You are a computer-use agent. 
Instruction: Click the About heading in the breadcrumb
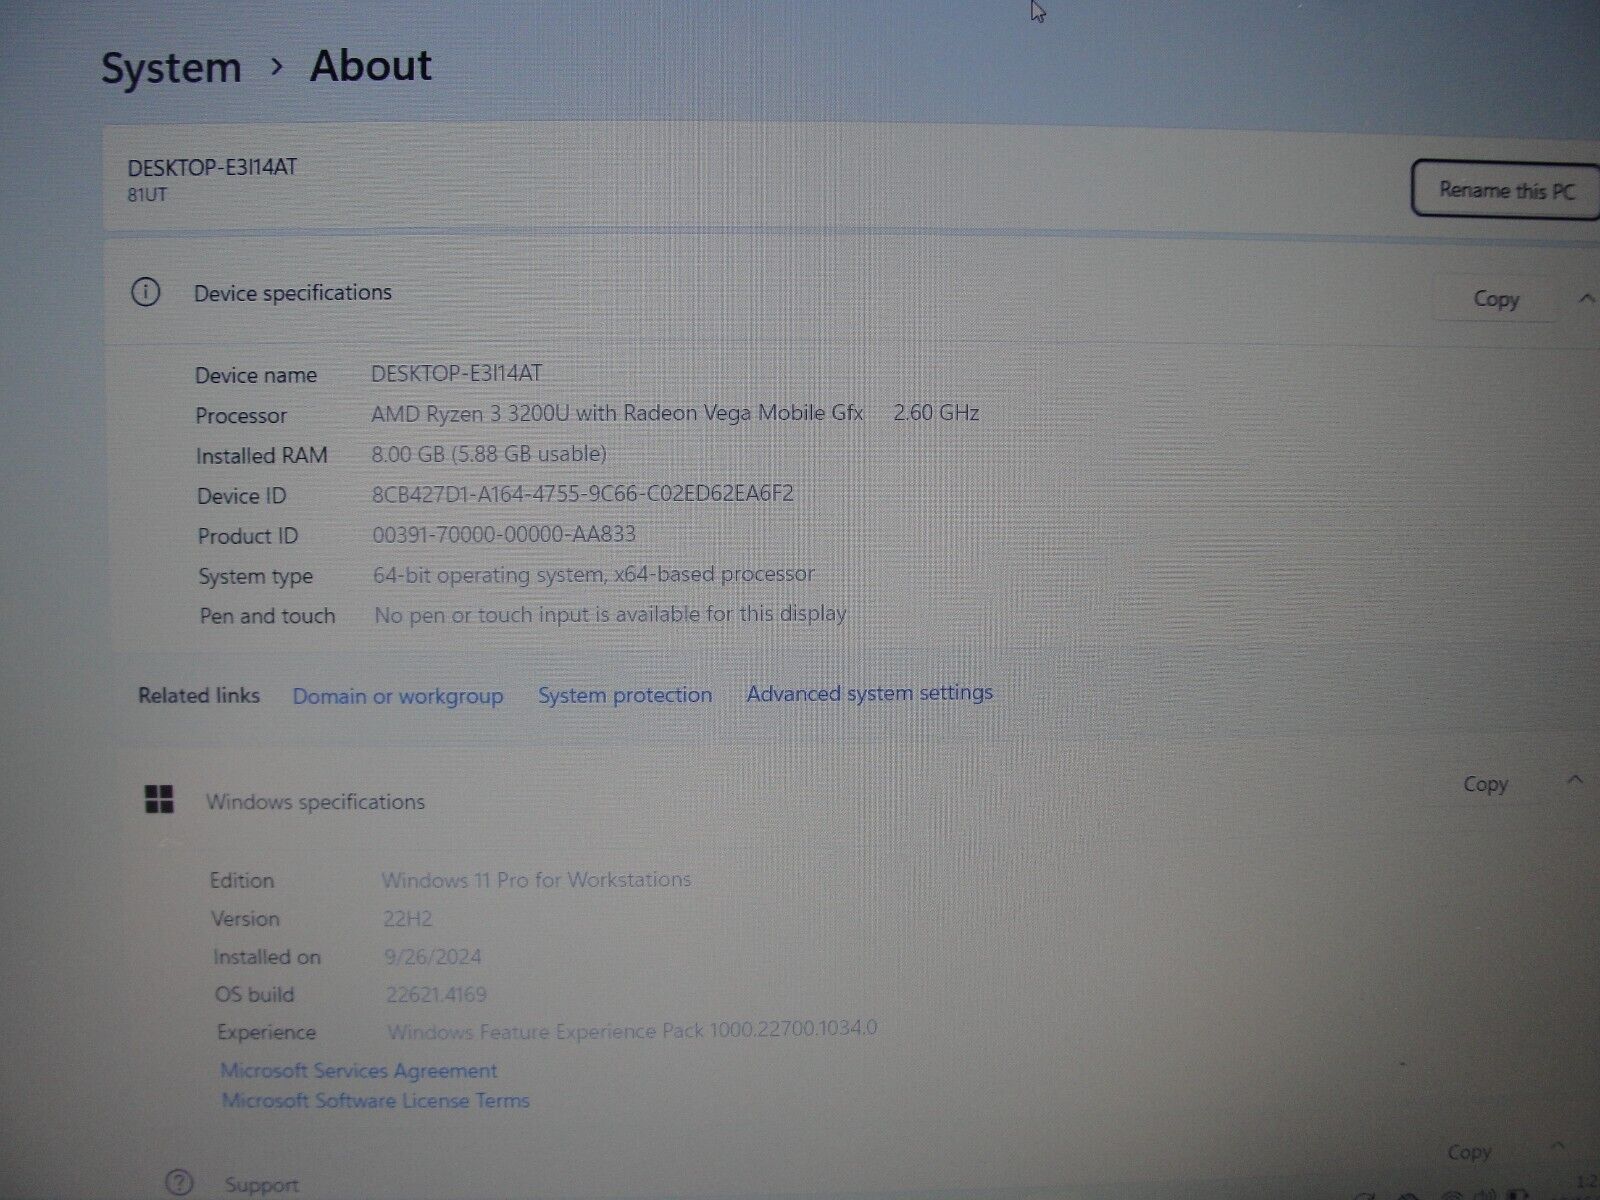371,66
